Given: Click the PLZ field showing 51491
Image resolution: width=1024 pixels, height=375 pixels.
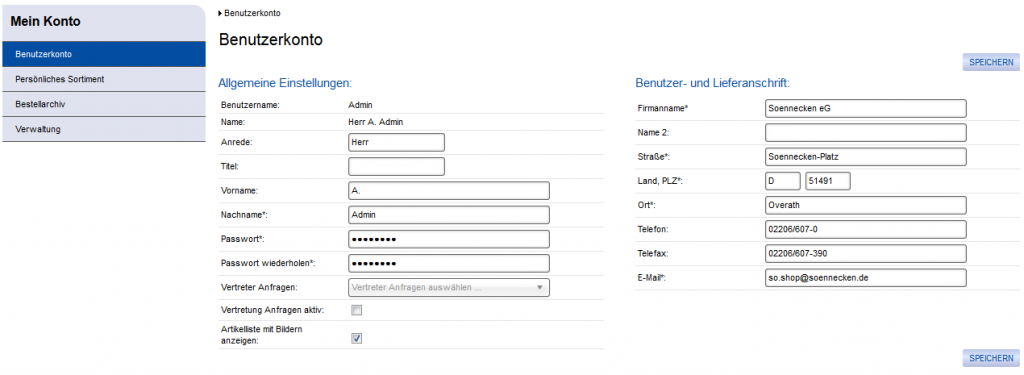Looking at the screenshot, I should coord(827,181).
